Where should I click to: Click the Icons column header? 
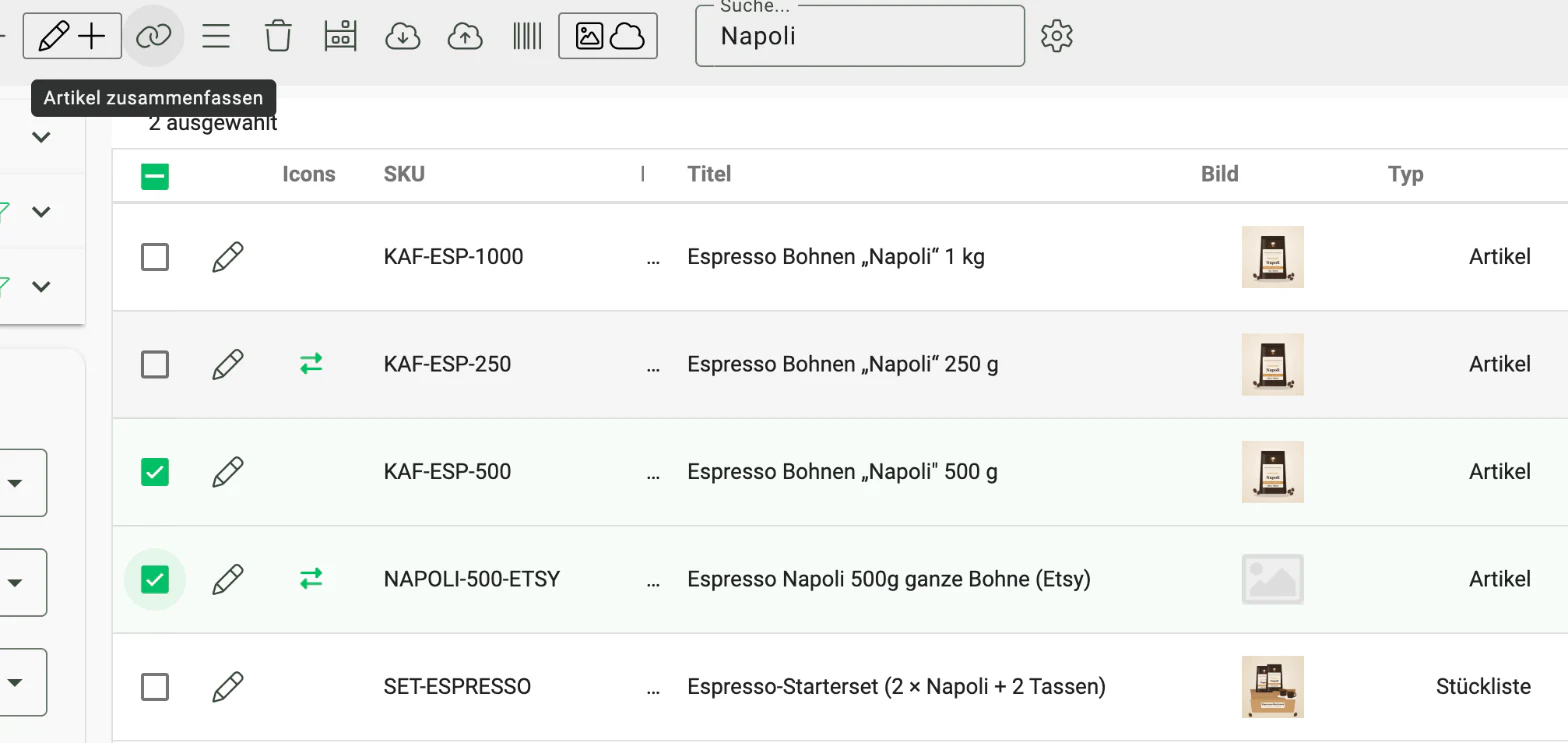click(x=309, y=174)
